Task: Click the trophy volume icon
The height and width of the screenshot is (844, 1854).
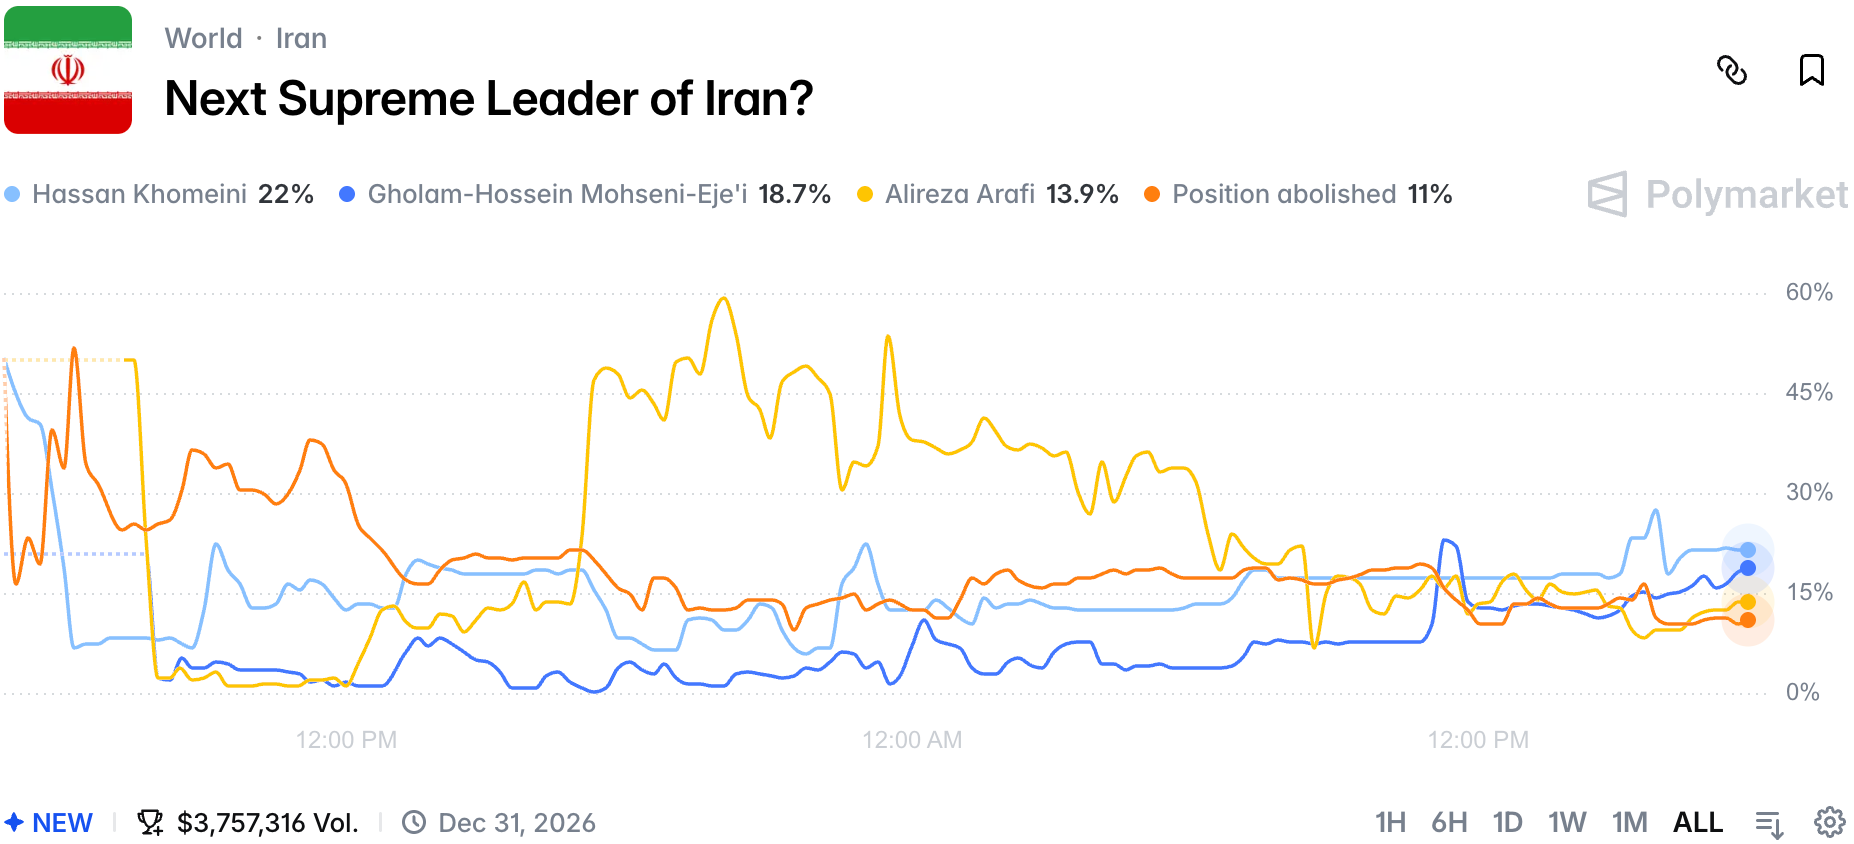Action: [x=150, y=822]
